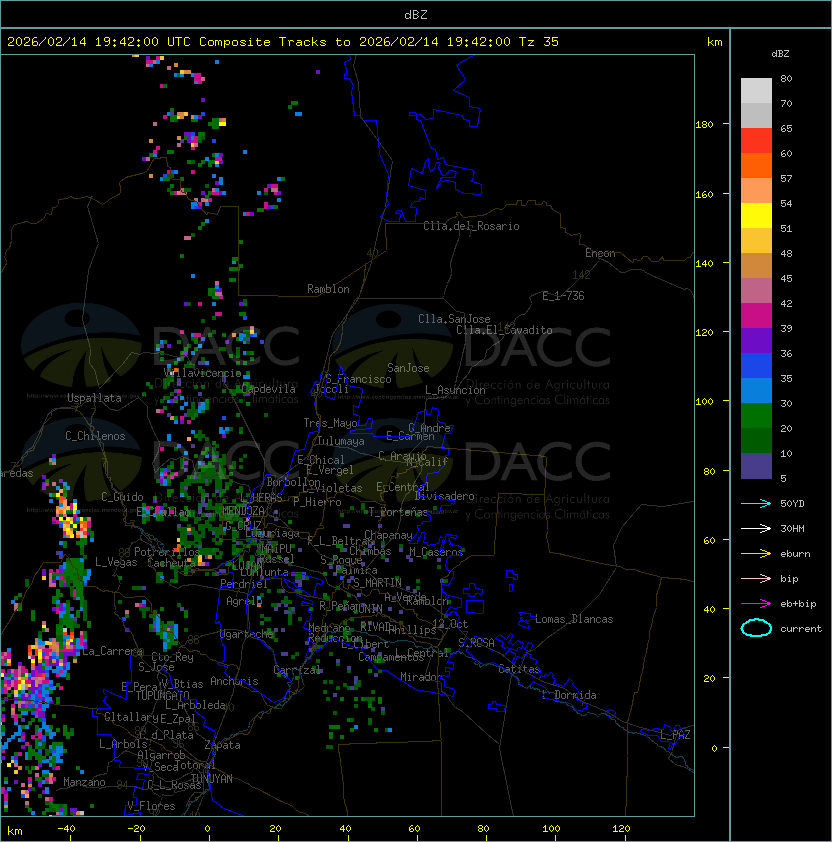
Task: Click the 'Catitas' place label
Action: coord(519,669)
